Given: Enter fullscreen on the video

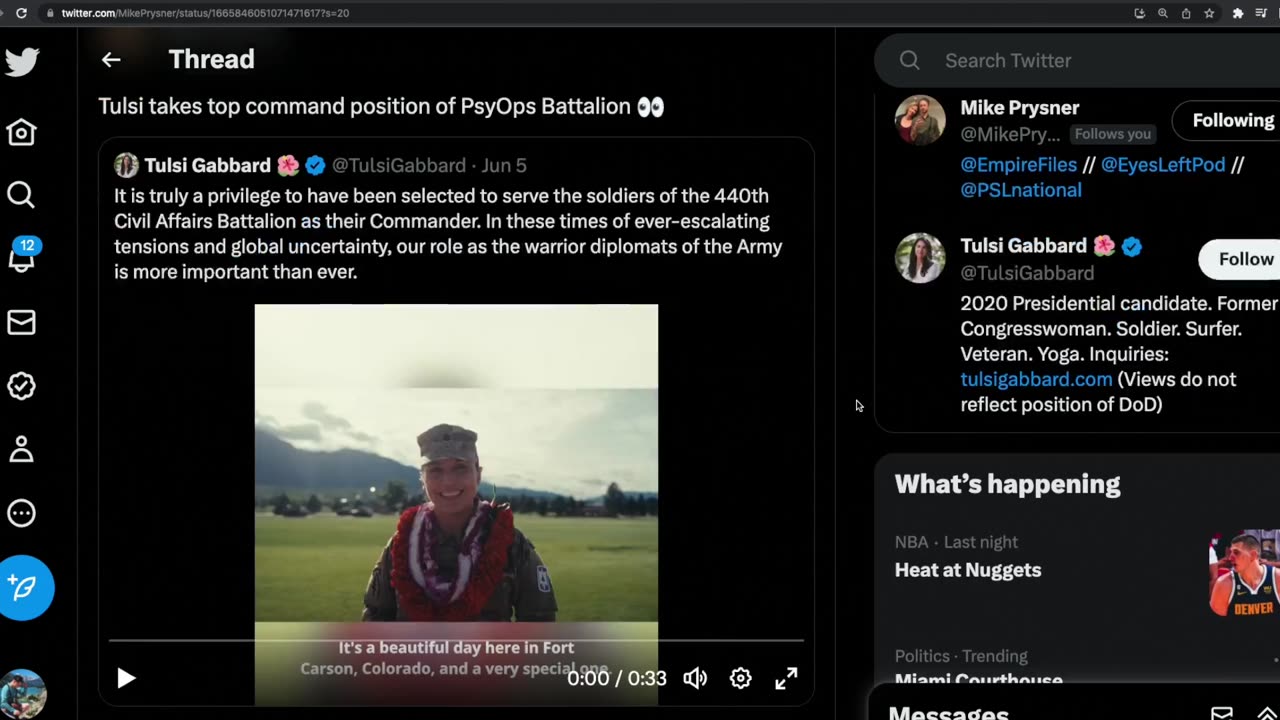Looking at the screenshot, I should click(x=787, y=678).
